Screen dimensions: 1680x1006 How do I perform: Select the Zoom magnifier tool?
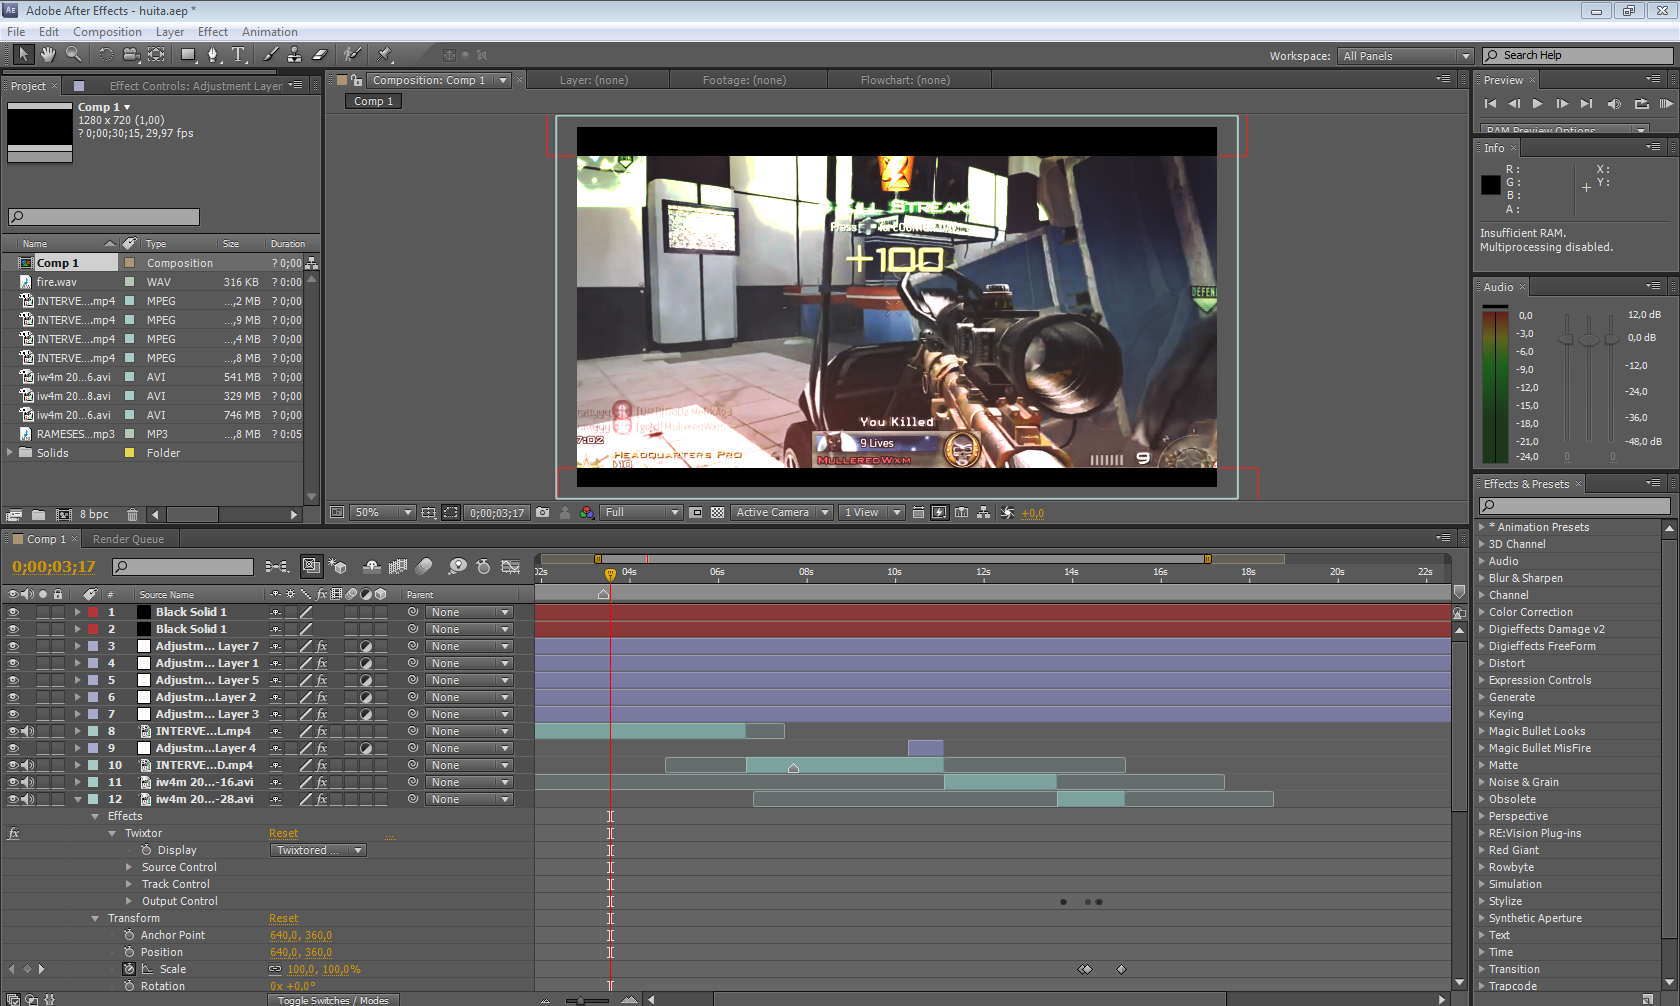tap(73, 55)
